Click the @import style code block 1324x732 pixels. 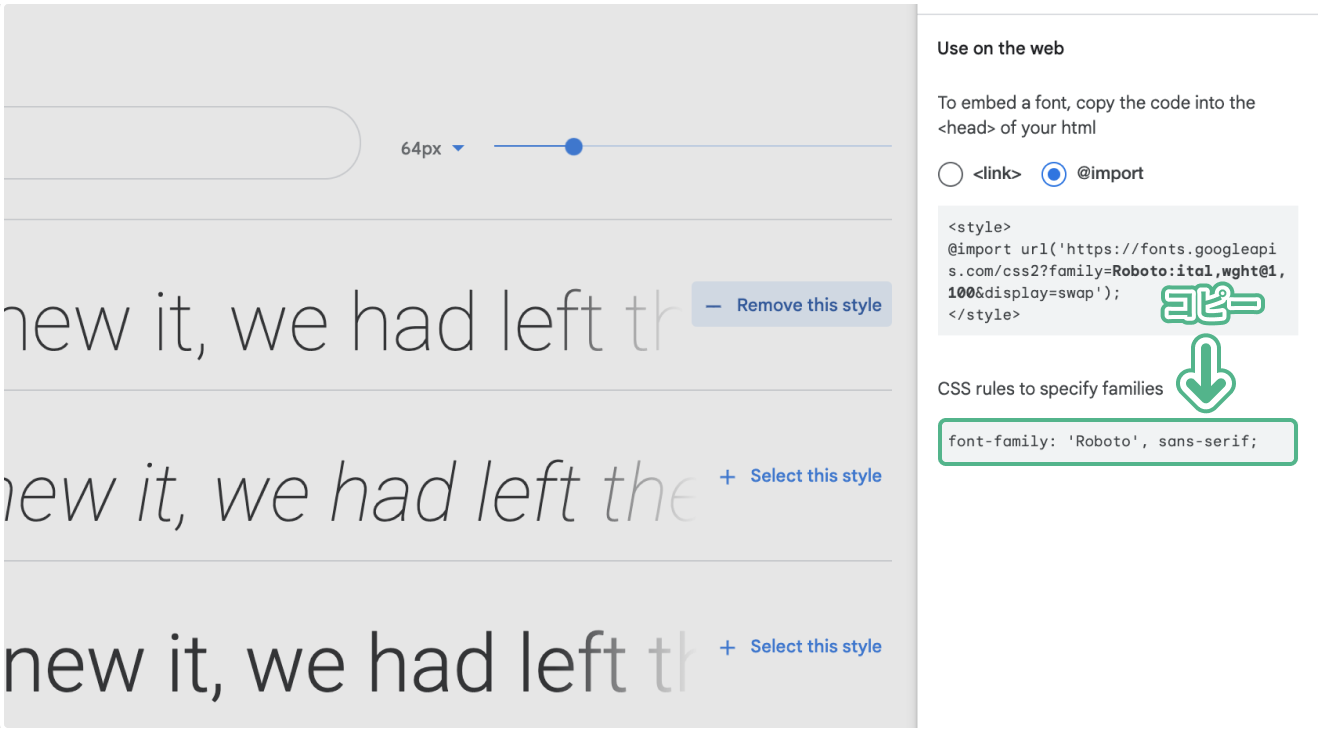click(1117, 270)
